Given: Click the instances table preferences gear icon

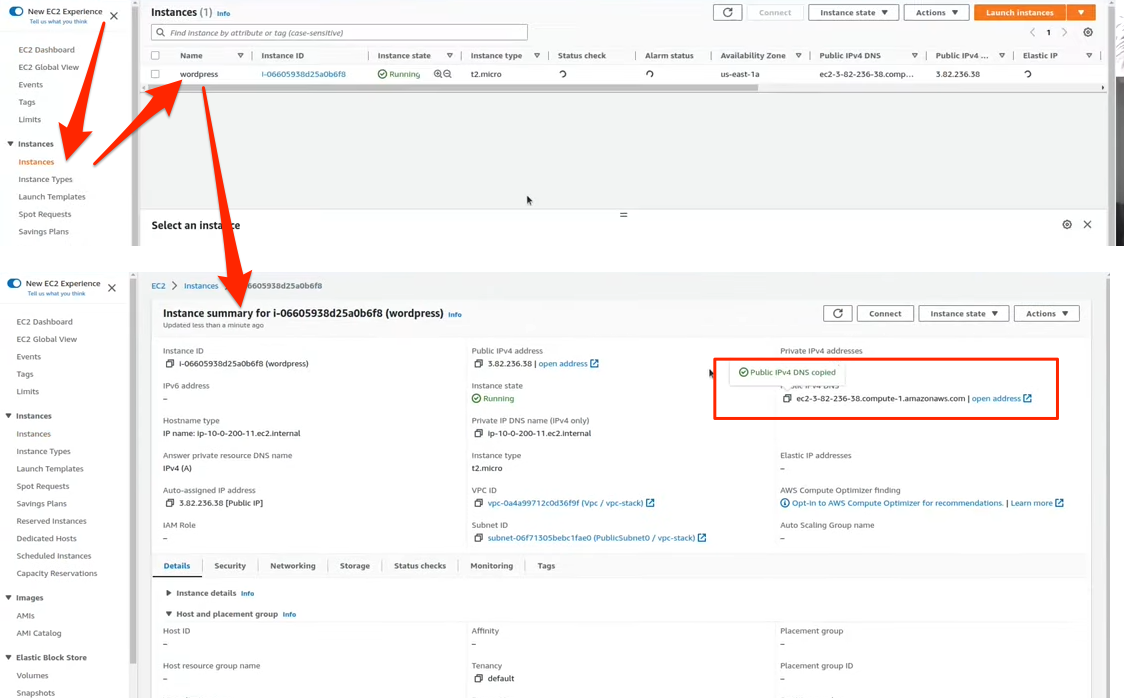Looking at the screenshot, I should 1088,33.
